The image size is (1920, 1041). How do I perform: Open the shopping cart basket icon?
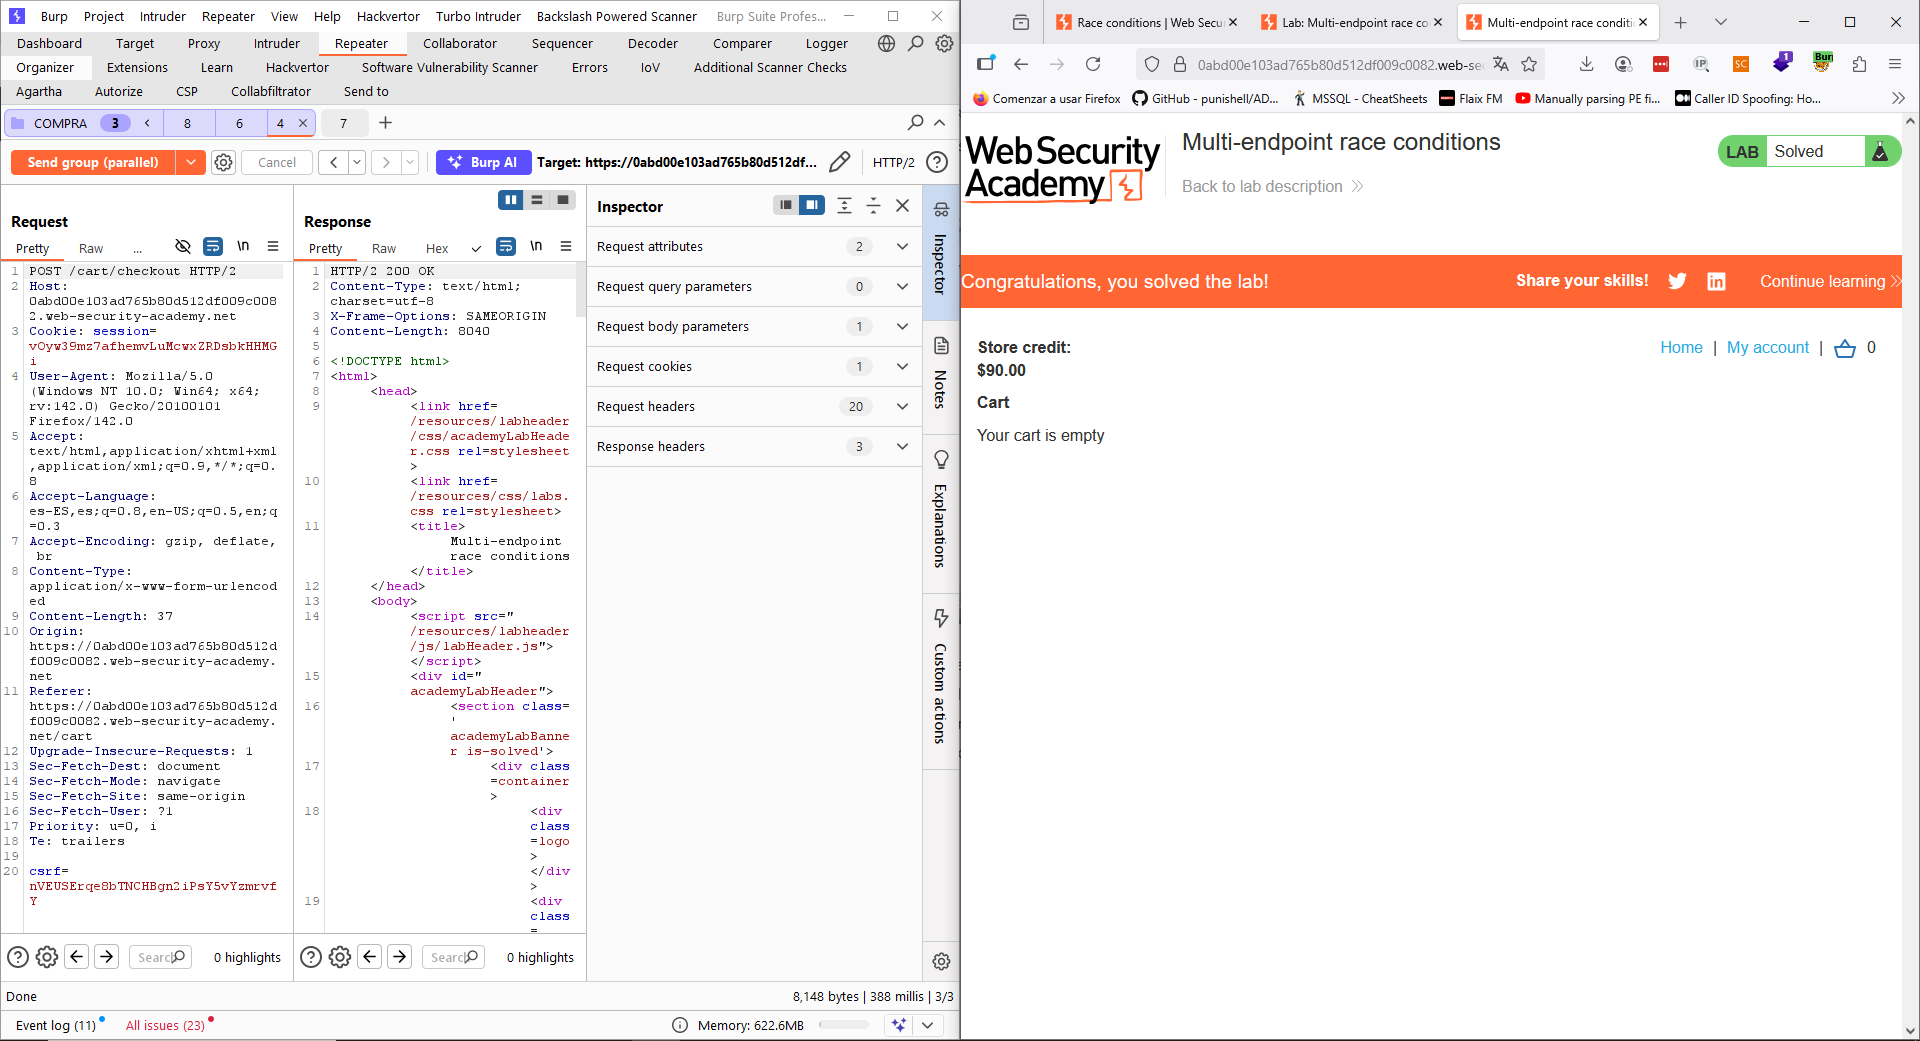pos(1845,348)
